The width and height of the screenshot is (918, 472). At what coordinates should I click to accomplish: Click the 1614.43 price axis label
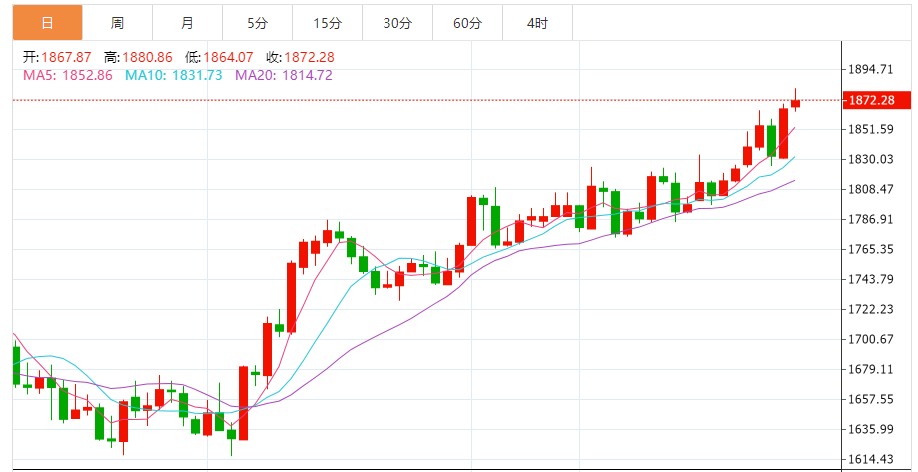[x=871, y=459]
